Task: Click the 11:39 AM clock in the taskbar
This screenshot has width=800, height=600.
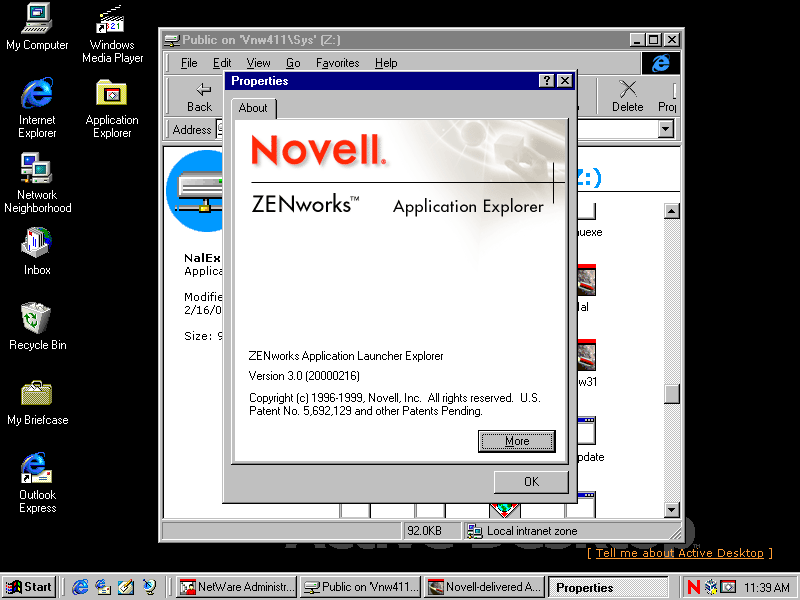Action: click(x=766, y=588)
